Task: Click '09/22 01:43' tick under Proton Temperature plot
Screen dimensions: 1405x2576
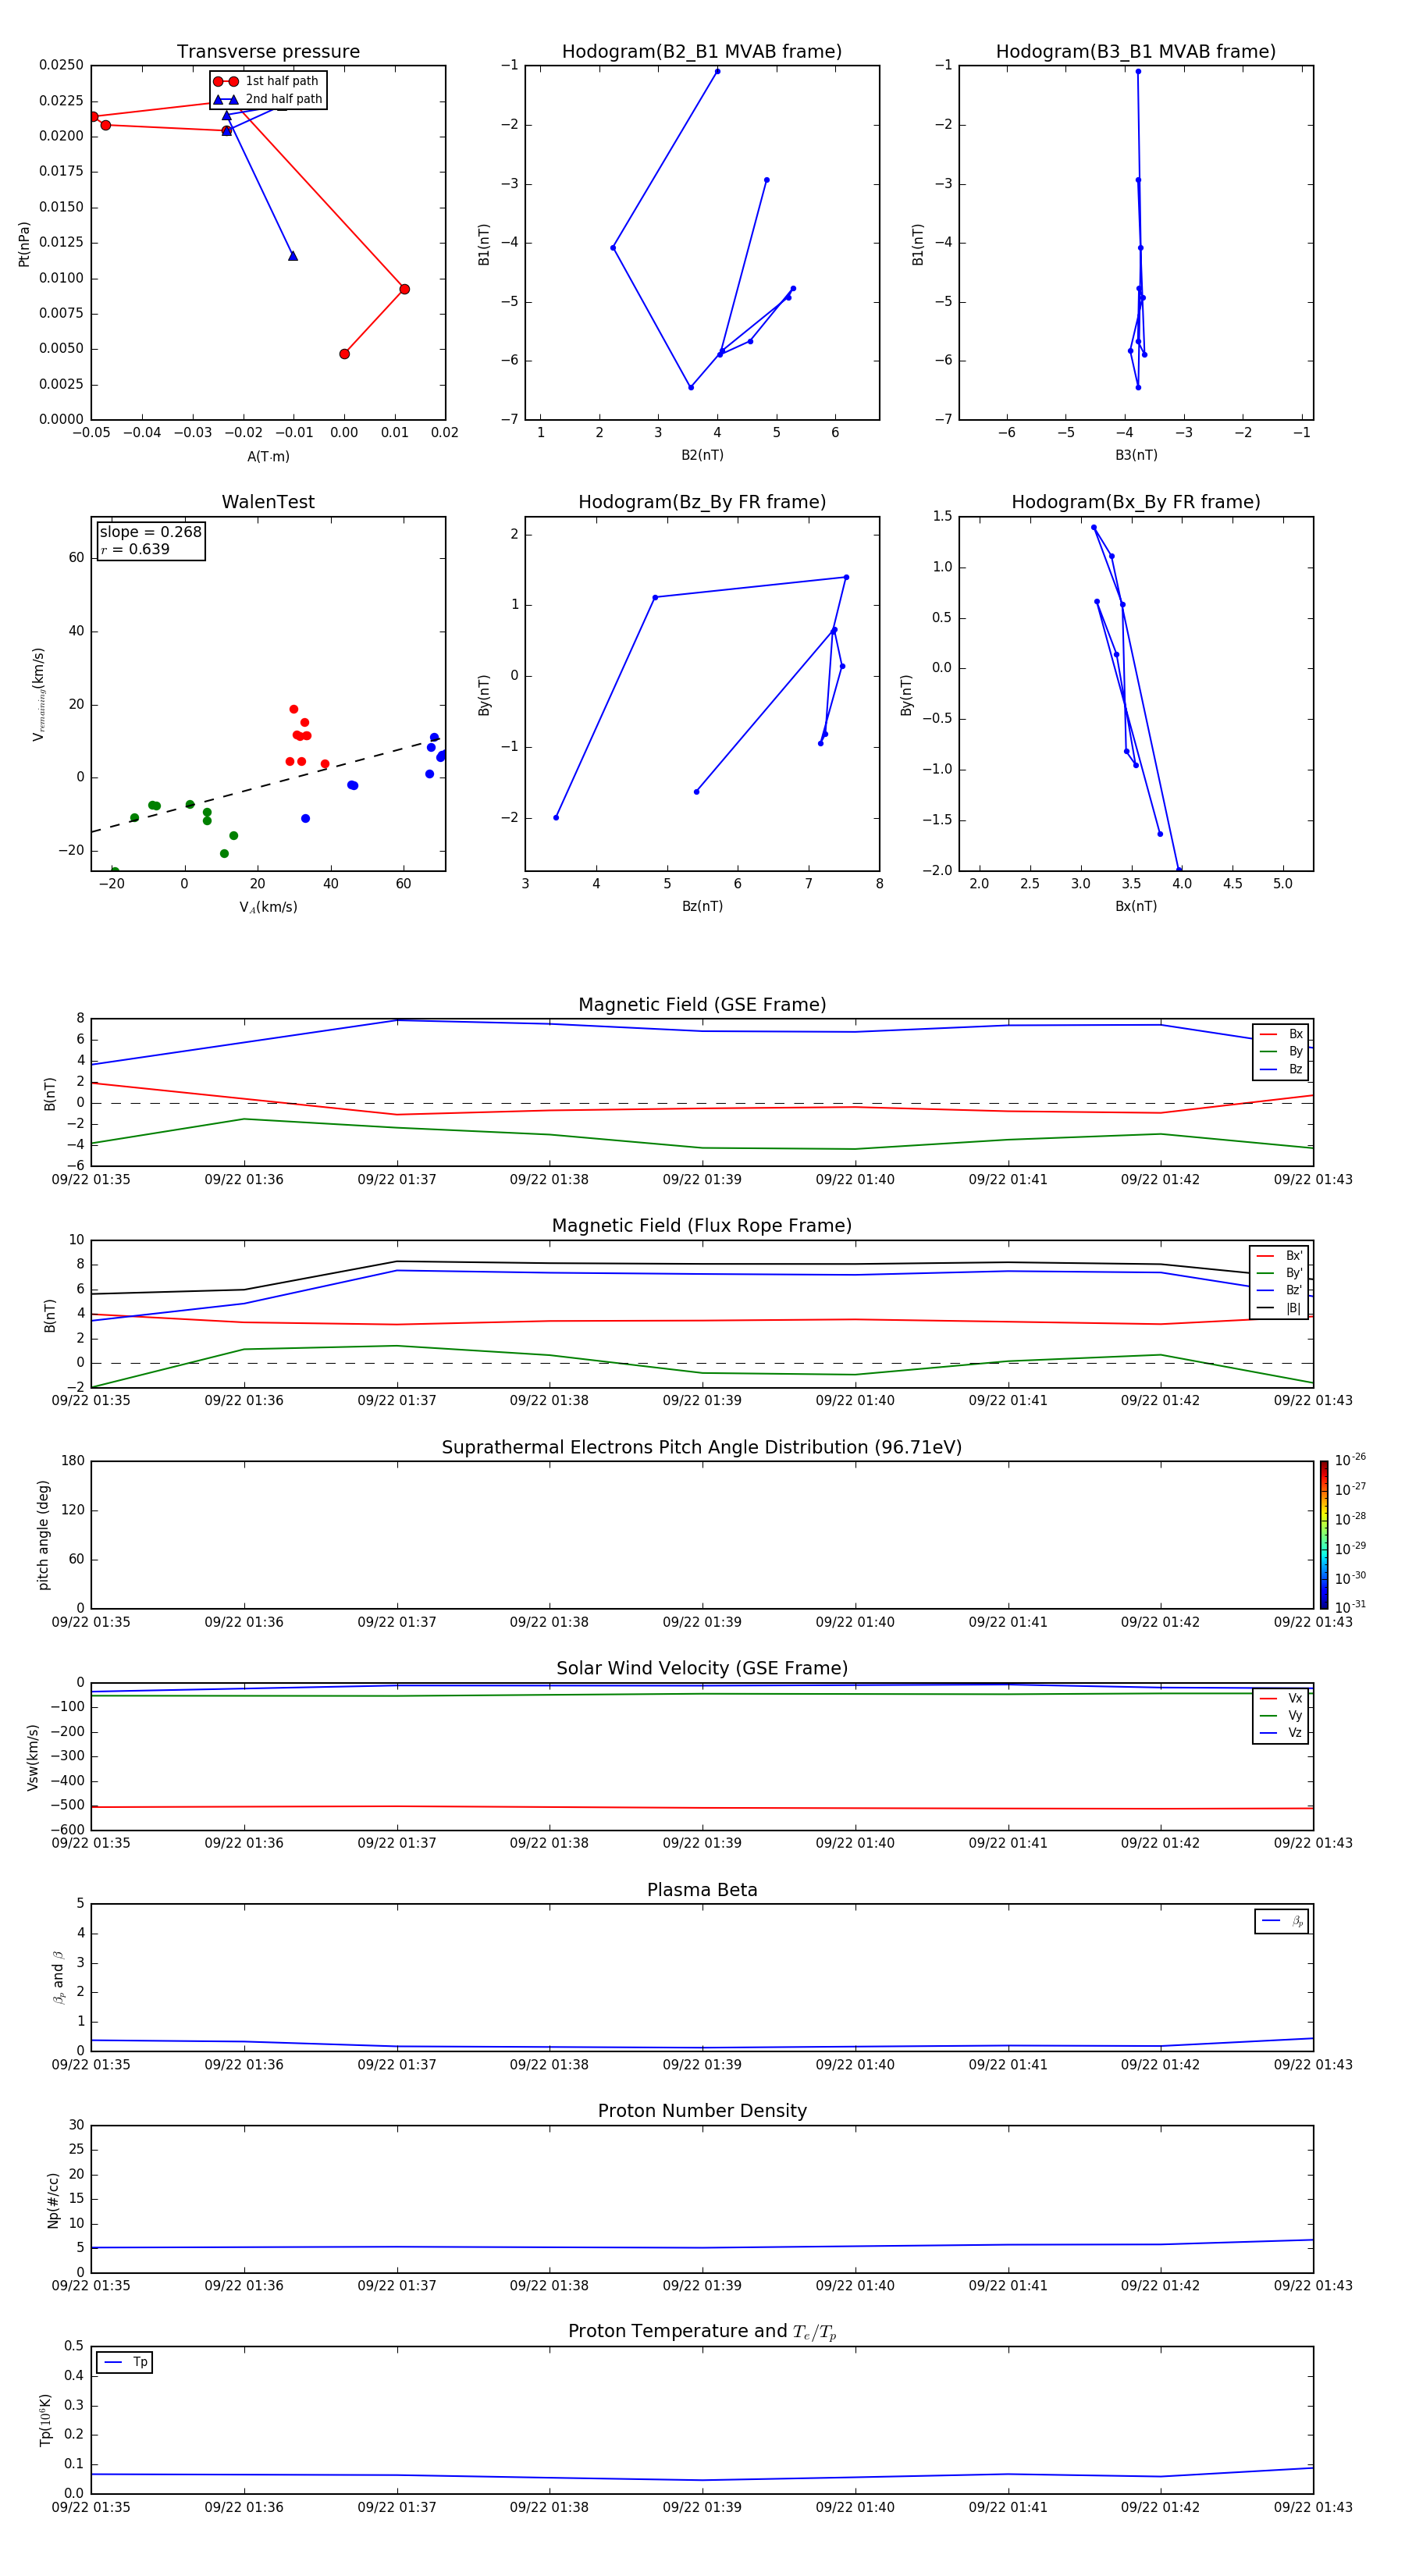Action: coord(1313,2507)
